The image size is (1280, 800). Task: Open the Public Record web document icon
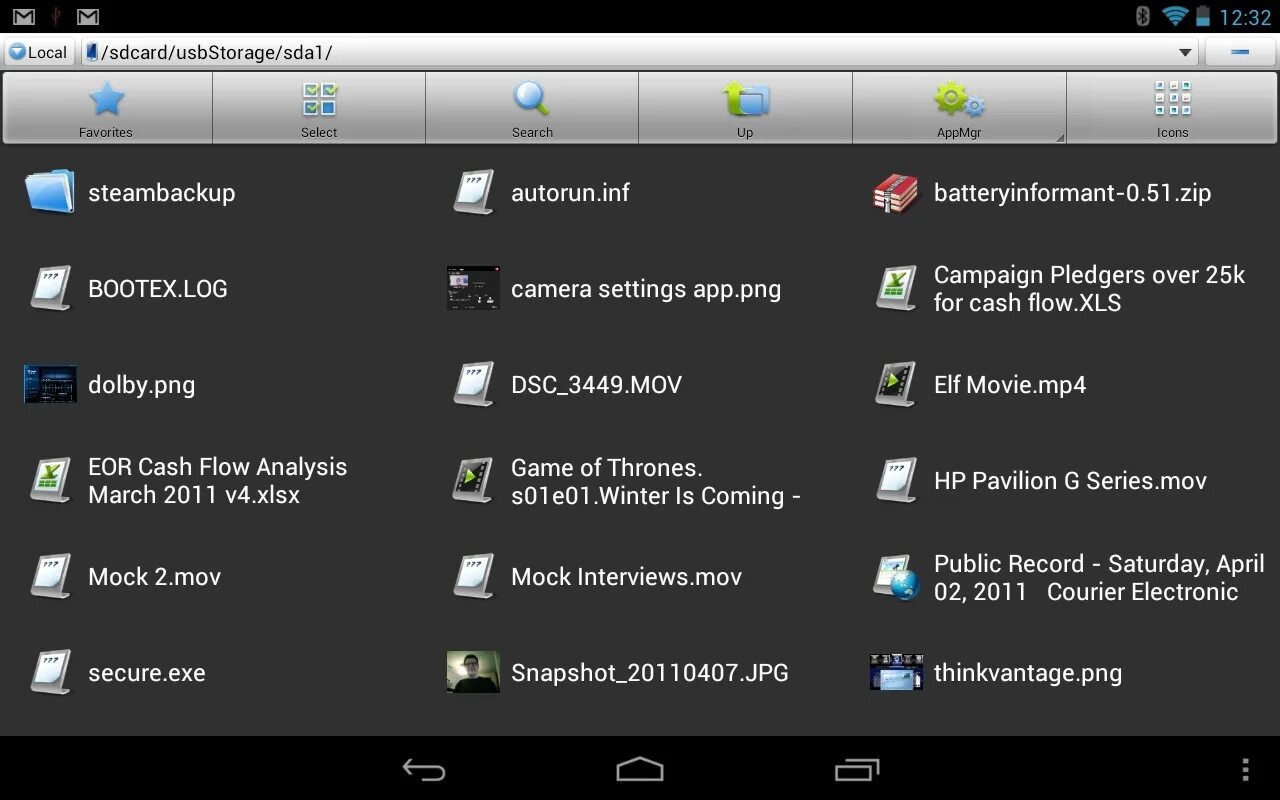click(896, 577)
